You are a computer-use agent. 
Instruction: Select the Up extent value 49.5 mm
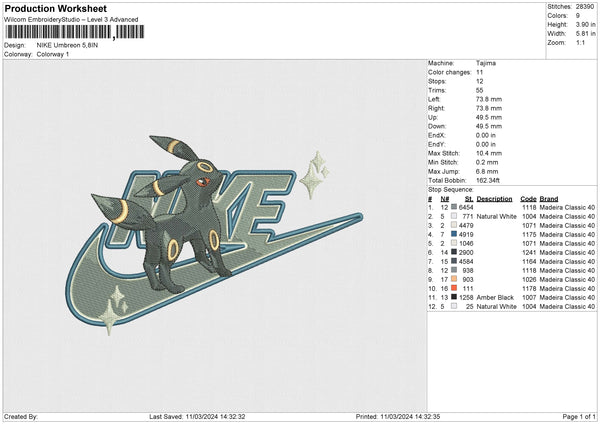(x=489, y=117)
